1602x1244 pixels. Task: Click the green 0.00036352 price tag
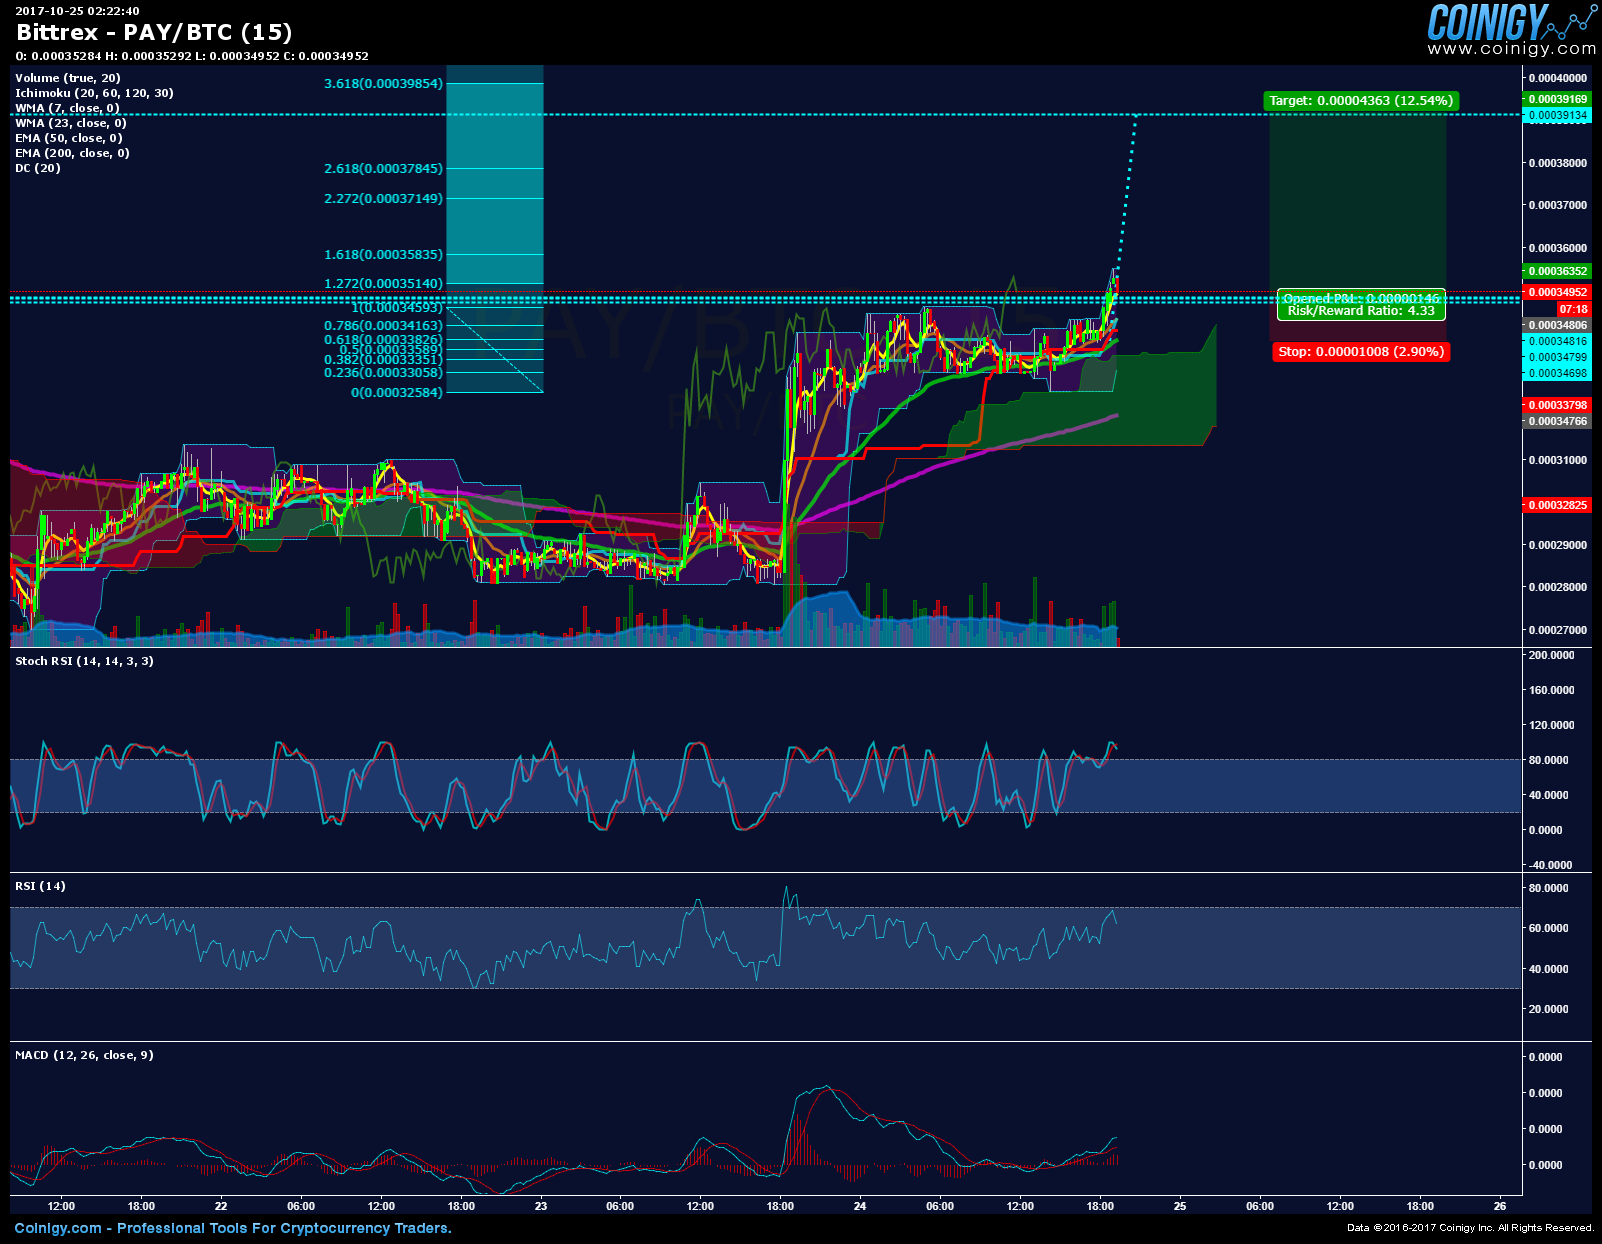point(1555,271)
